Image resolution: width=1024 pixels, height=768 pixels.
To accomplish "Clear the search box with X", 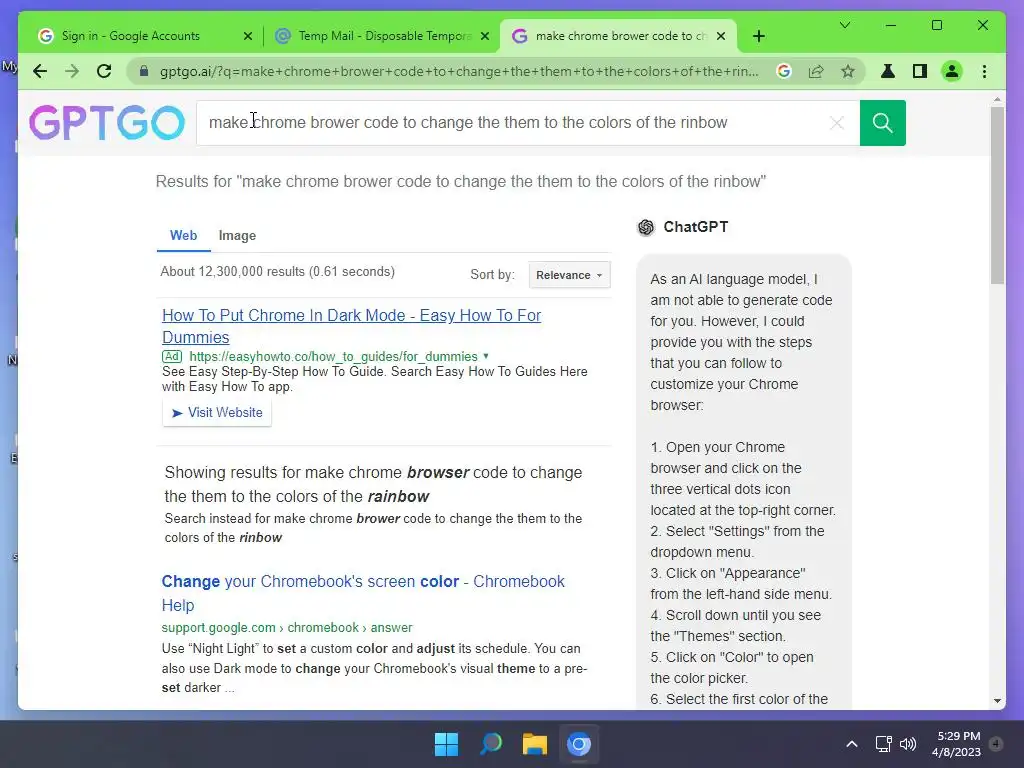I will (837, 123).
